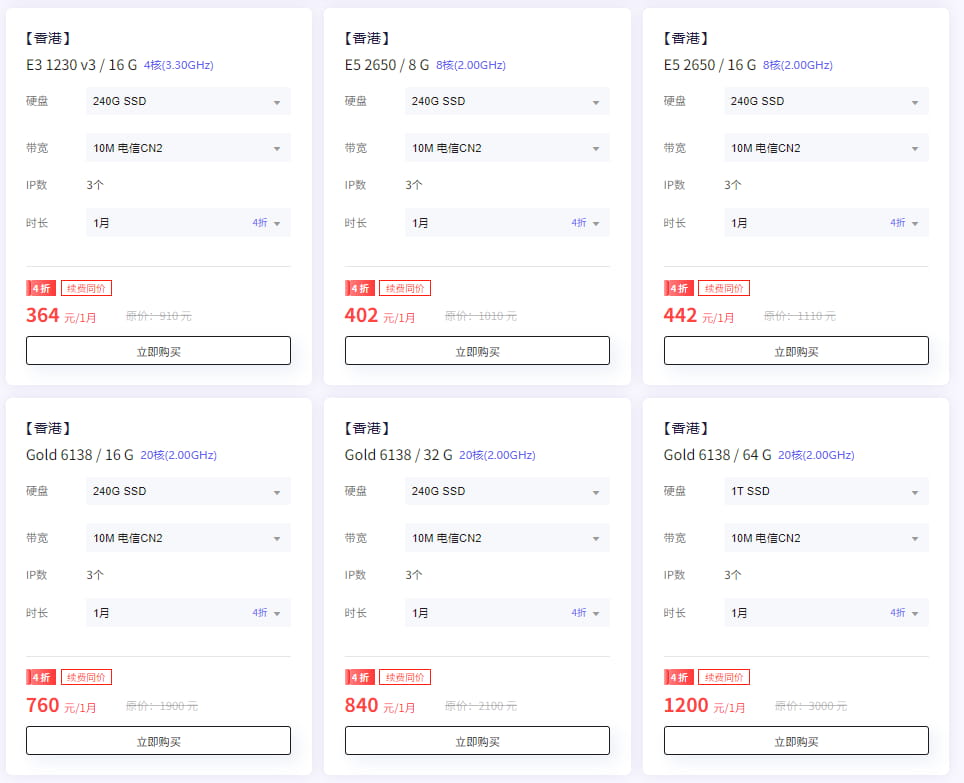Open the 1T SSD disk dropdown
The width and height of the screenshot is (964, 783).
pos(826,491)
